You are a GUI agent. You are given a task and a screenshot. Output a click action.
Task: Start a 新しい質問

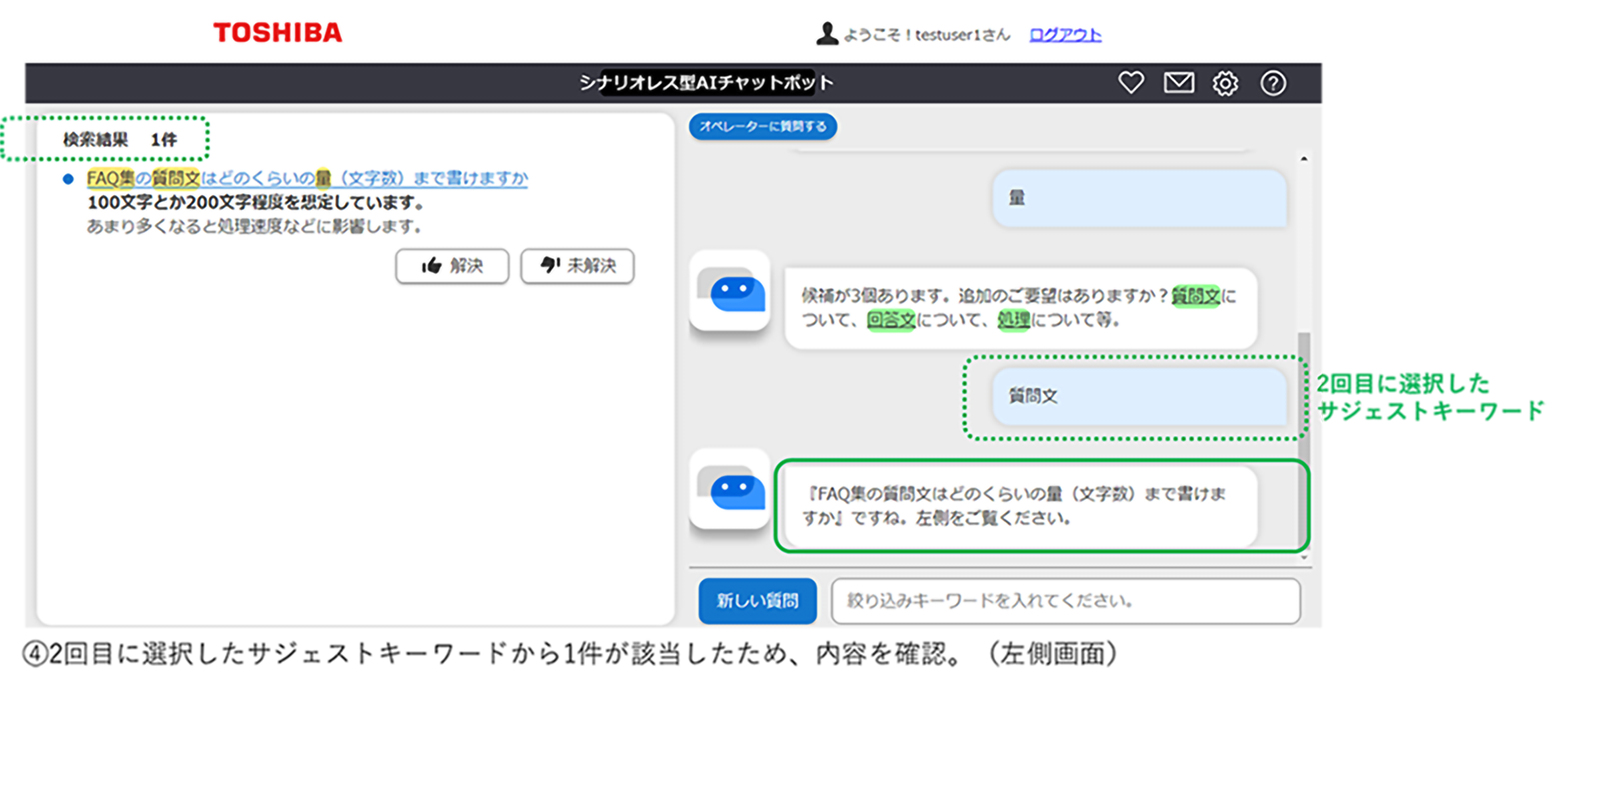(x=757, y=601)
